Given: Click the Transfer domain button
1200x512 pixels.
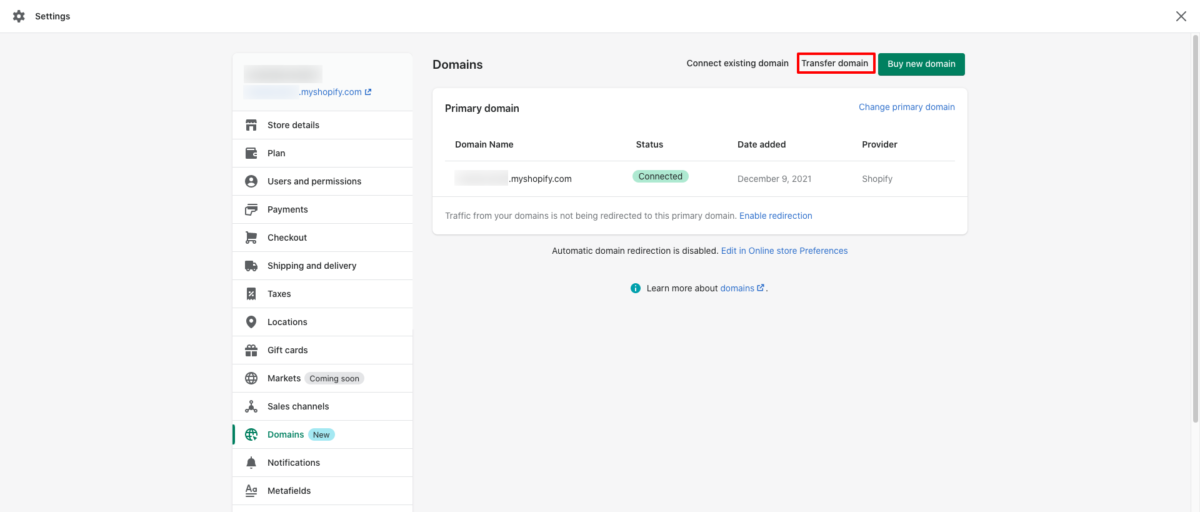Looking at the screenshot, I should click(835, 64).
